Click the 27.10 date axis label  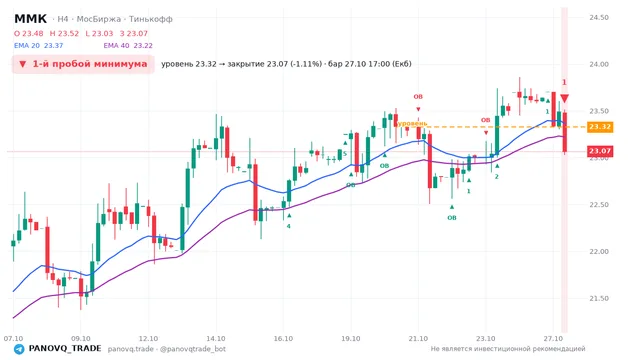point(553,338)
